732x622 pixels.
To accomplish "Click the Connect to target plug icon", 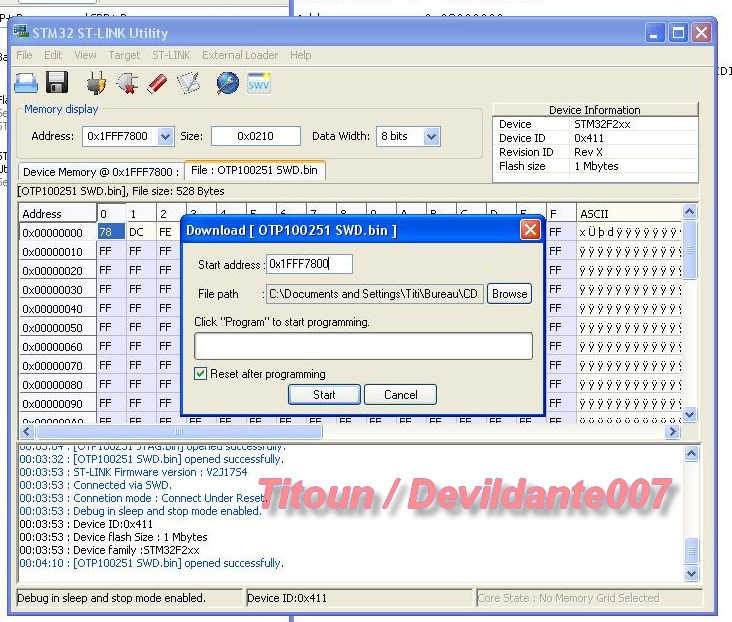I will pos(96,83).
